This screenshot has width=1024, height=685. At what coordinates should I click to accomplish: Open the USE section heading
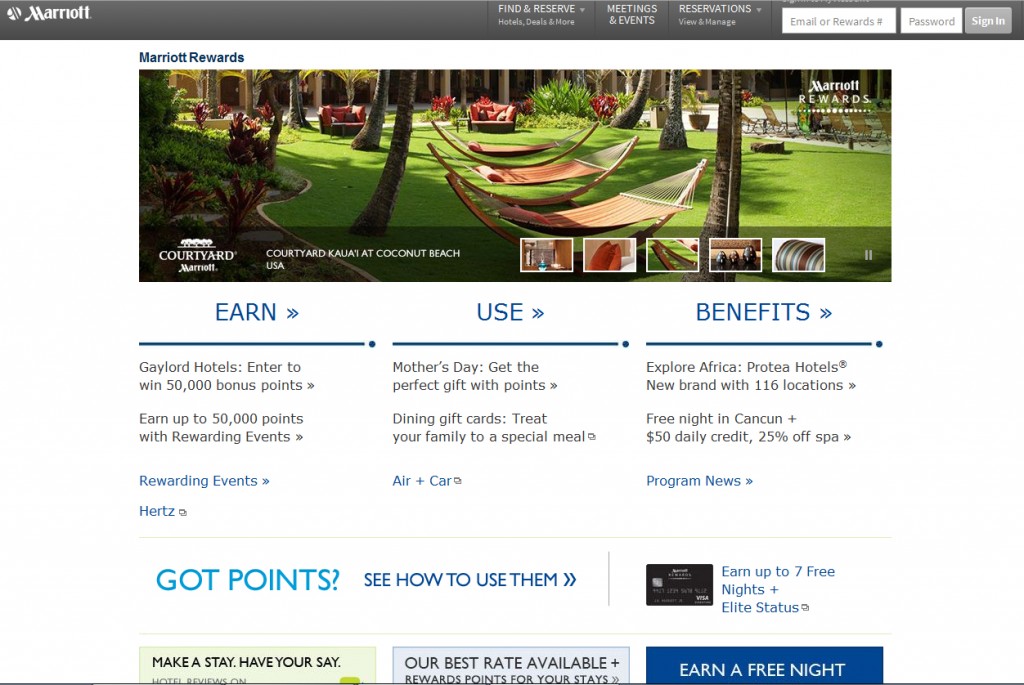[510, 312]
